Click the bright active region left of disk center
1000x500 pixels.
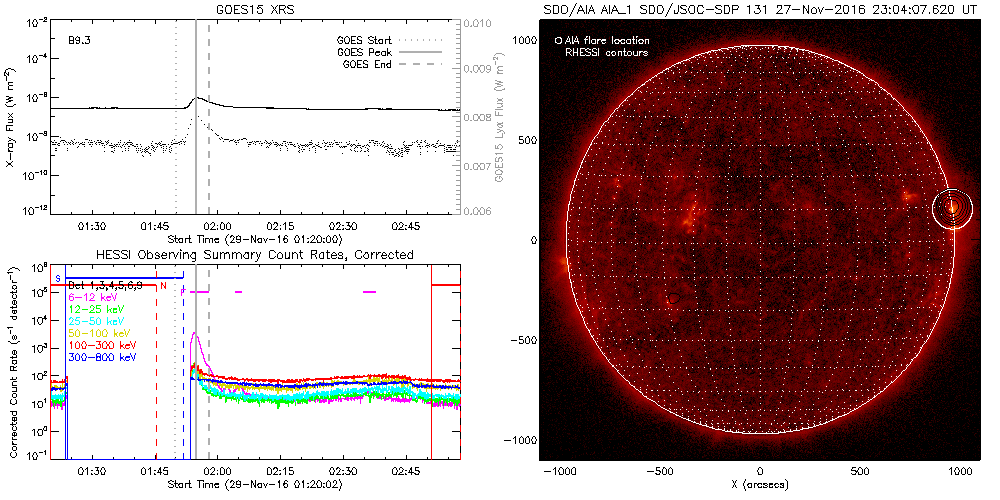point(688,212)
